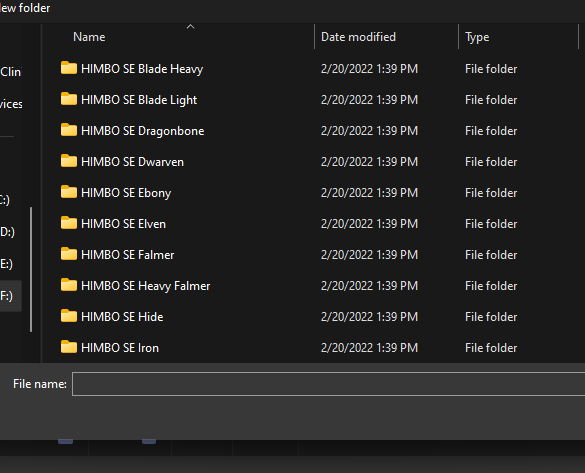The image size is (585, 473).
Task: Select the HIMBO SE Heavy Falmer folder name
Action: click(146, 286)
